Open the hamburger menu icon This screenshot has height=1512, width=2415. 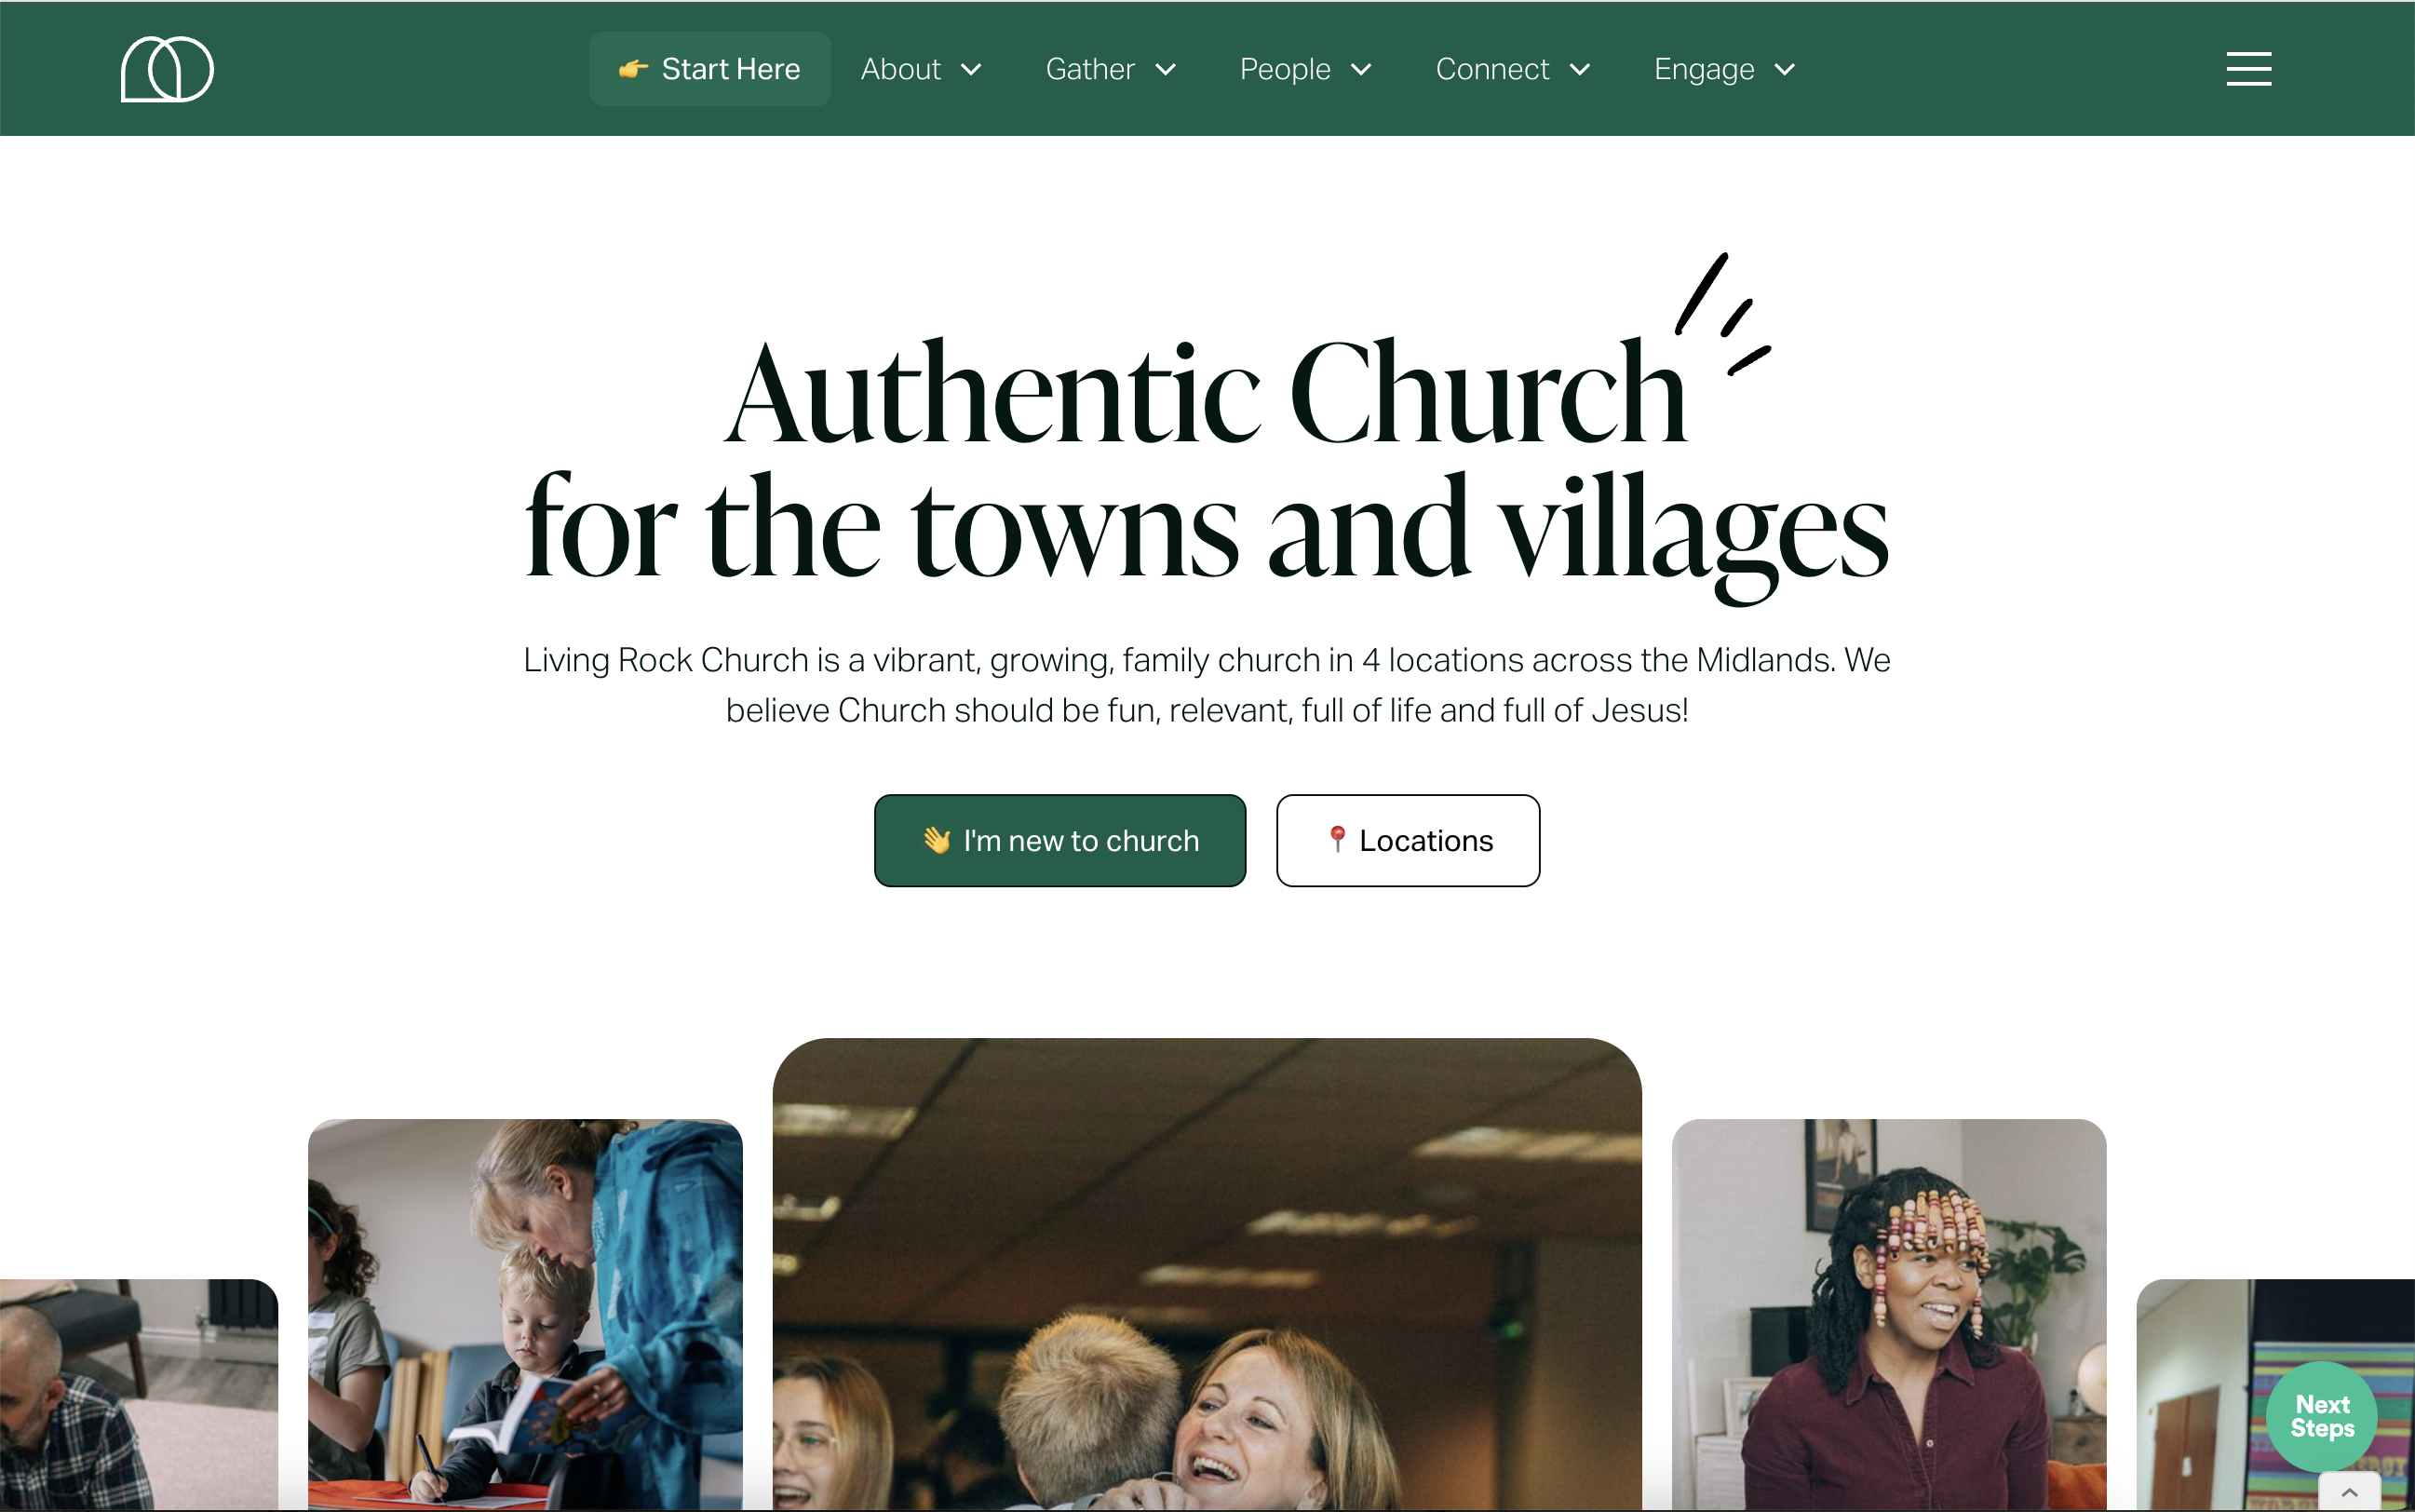click(2248, 69)
